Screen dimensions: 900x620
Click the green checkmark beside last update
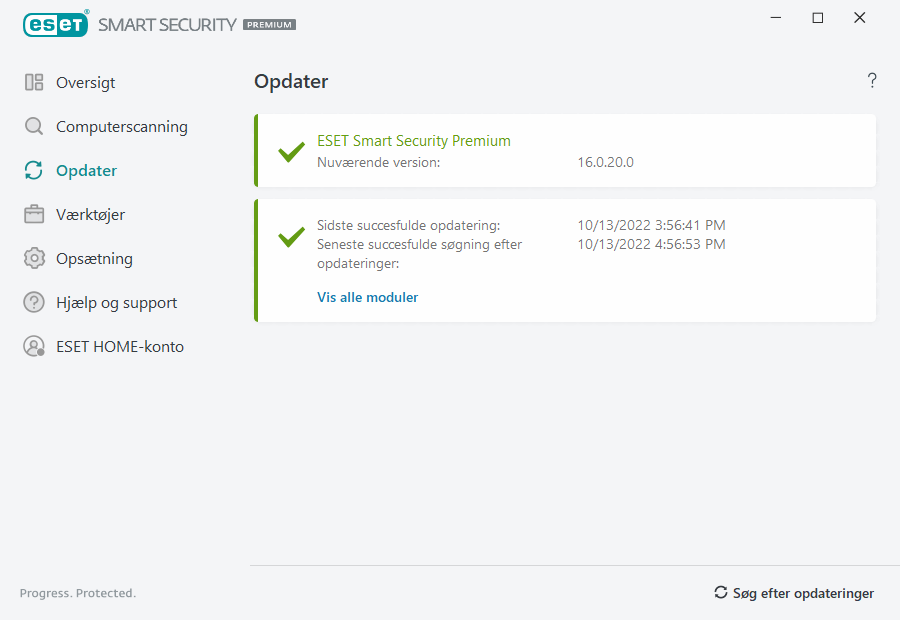(291, 237)
